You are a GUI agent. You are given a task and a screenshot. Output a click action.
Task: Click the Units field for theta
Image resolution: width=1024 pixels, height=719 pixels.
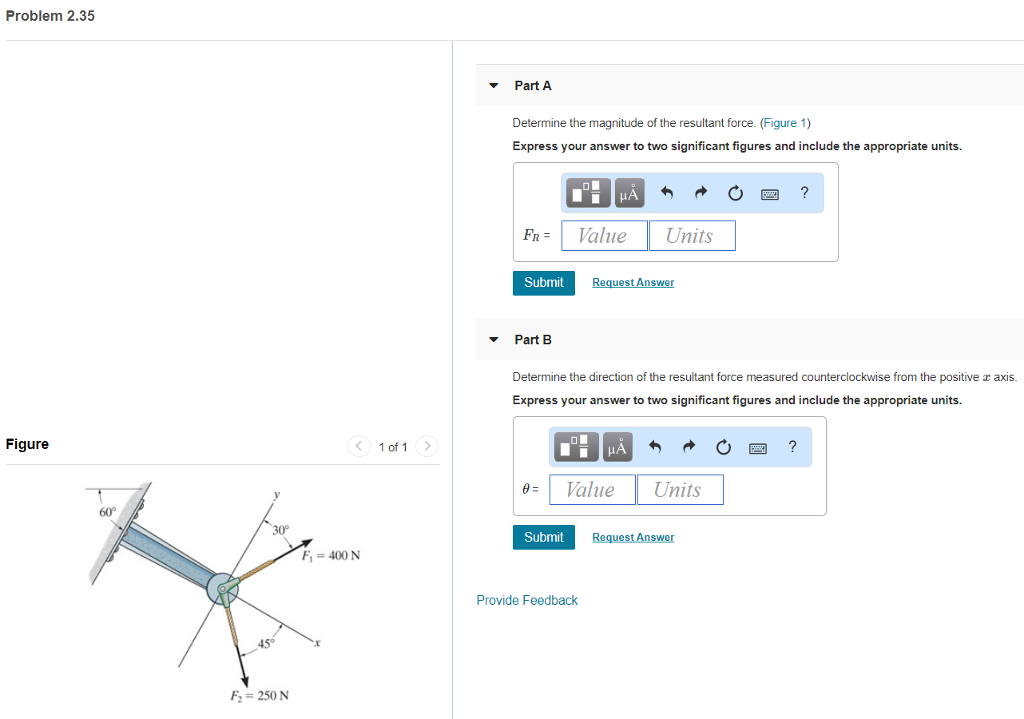(680, 489)
